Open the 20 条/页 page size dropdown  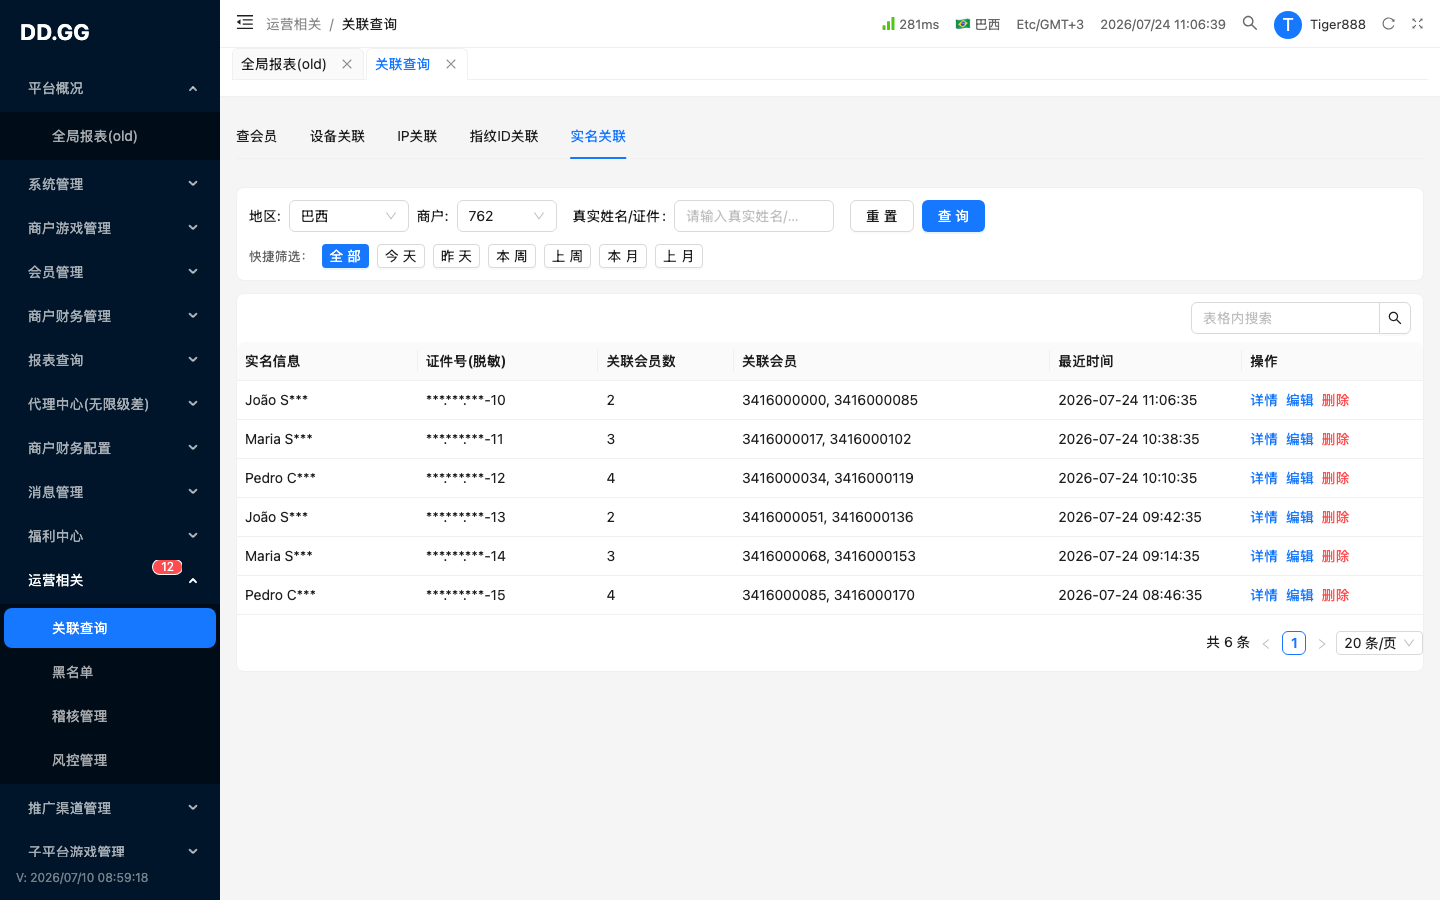[x=1379, y=643]
